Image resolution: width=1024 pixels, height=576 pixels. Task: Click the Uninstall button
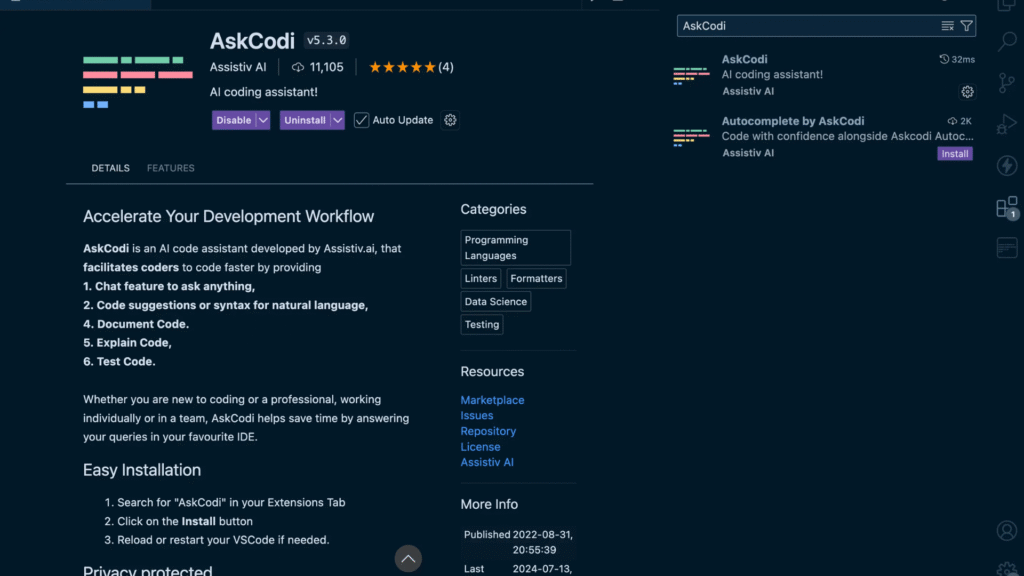pyautogui.click(x=305, y=120)
